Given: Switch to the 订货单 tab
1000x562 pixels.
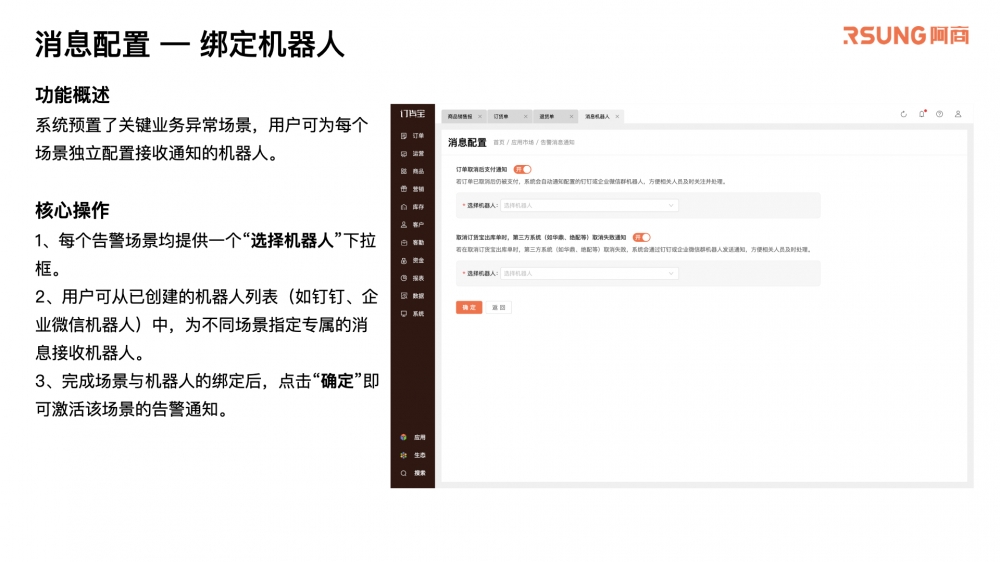Looking at the screenshot, I should pyautogui.click(x=501, y=117).
